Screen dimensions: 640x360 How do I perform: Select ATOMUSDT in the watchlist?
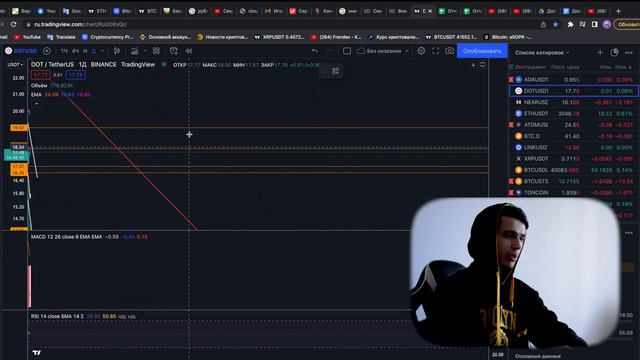click(573, 124)
